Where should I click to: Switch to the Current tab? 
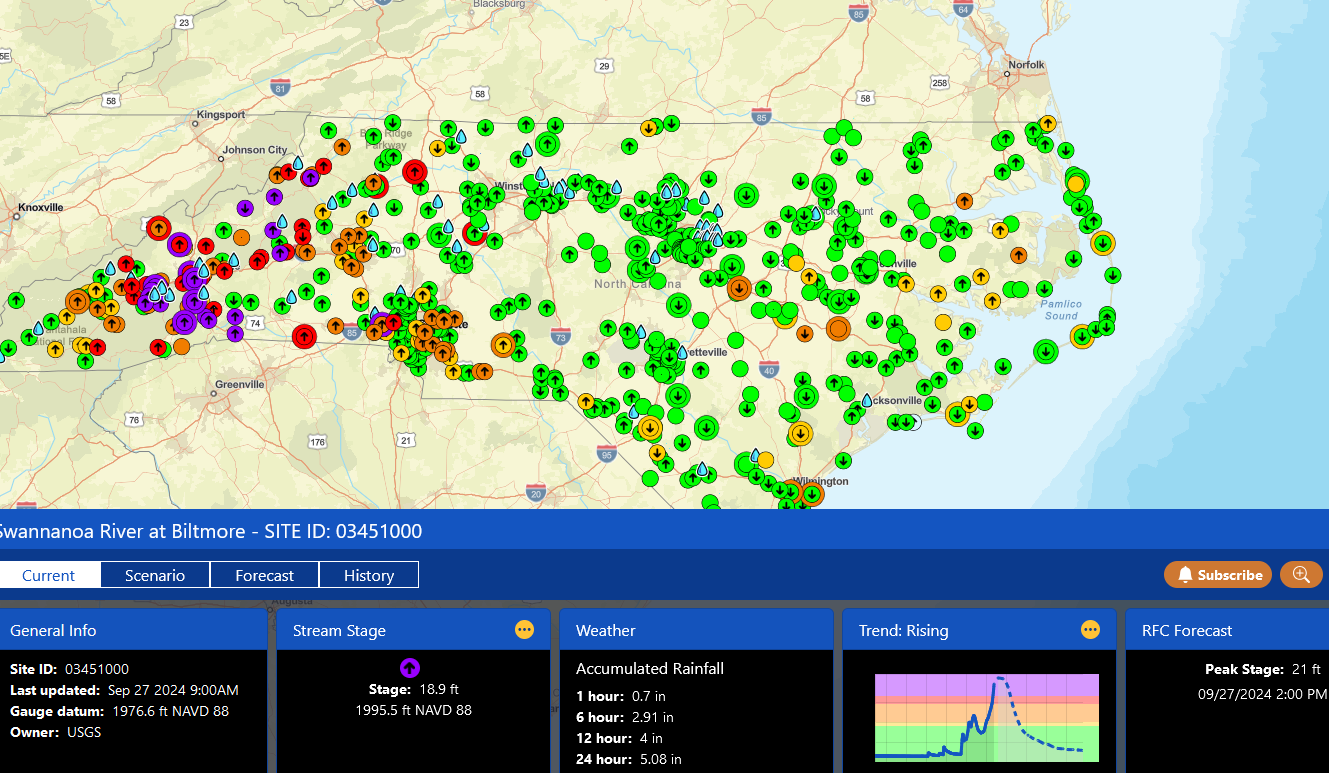[49, 575]
